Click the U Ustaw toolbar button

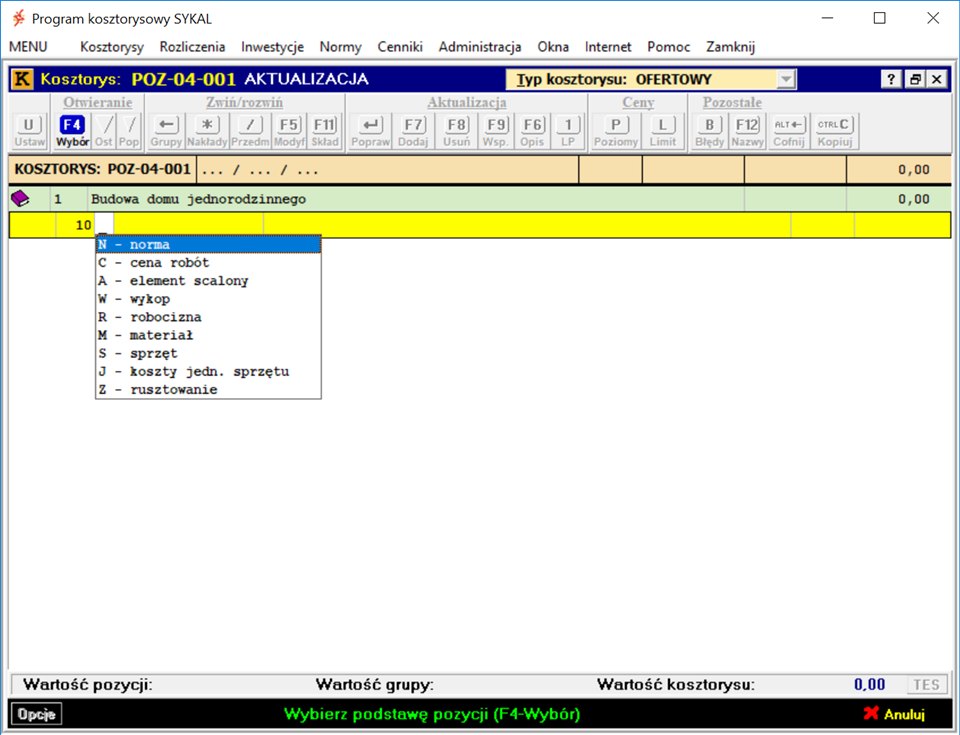pos(29,131)
